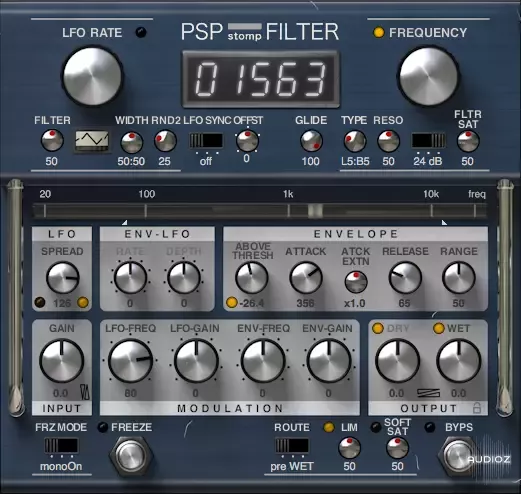The image size is (521, 494).
Task: Click the FLTR SAT mini knob
Action: coord(468,141)
